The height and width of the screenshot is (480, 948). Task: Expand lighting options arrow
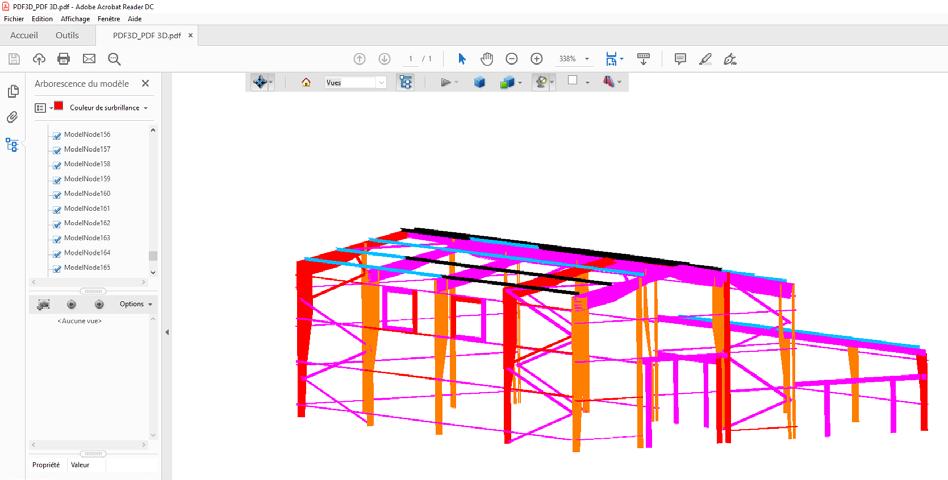(x=551, y=83)
